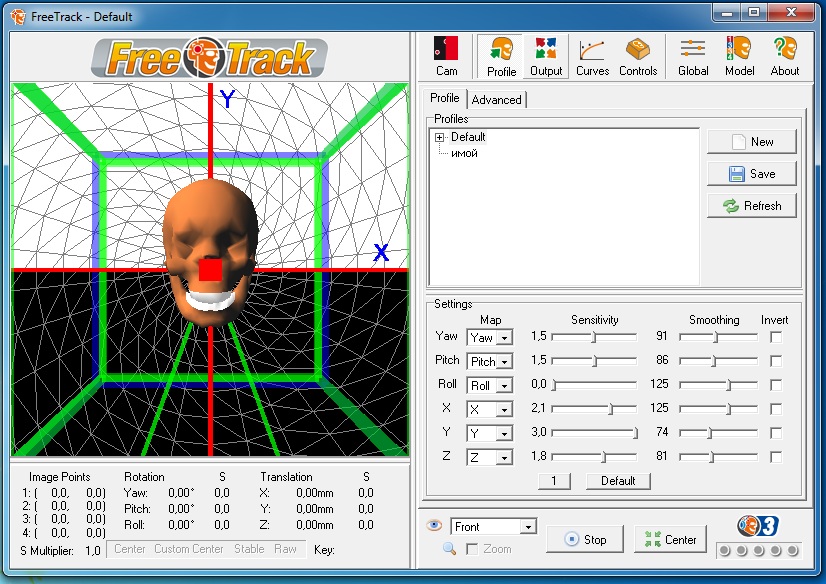
Task: Select the Default profile entry
Action: tap(468, 137)
